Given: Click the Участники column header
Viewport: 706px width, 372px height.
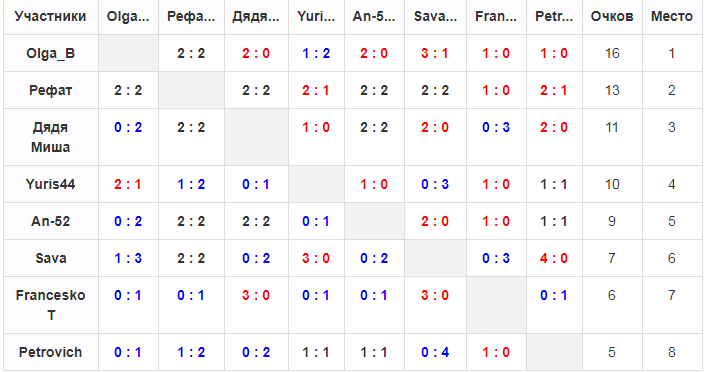Looking at the screenshot, I should tap(50, 17).
